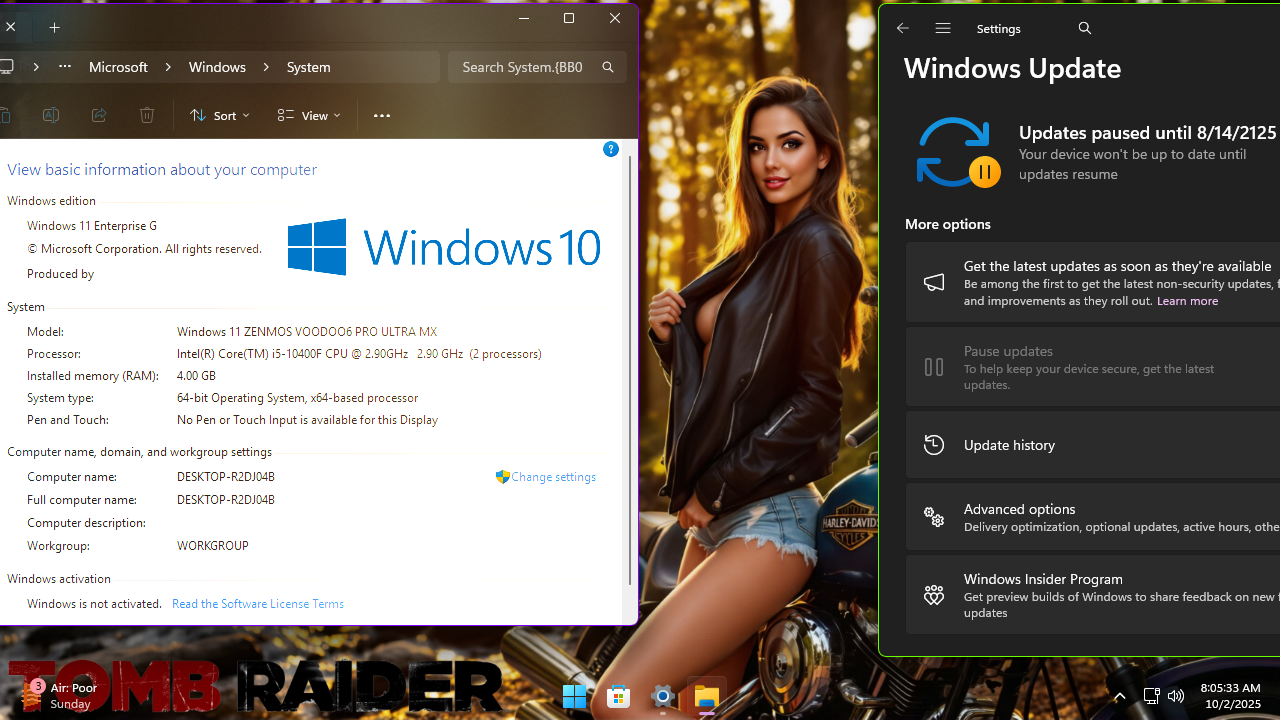Open the Air: Poor weather widget
This screenshot has width=1280, height=720.
pyautogui.click(x=60, y=695)
